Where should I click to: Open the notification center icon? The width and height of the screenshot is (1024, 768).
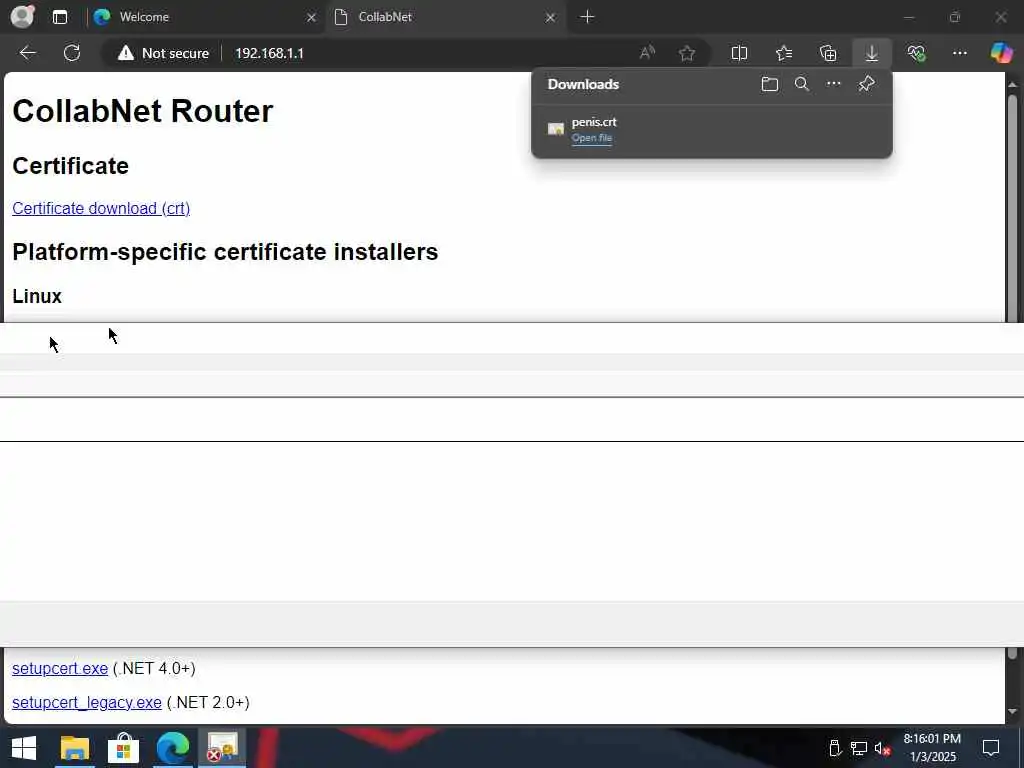(991, 748)
